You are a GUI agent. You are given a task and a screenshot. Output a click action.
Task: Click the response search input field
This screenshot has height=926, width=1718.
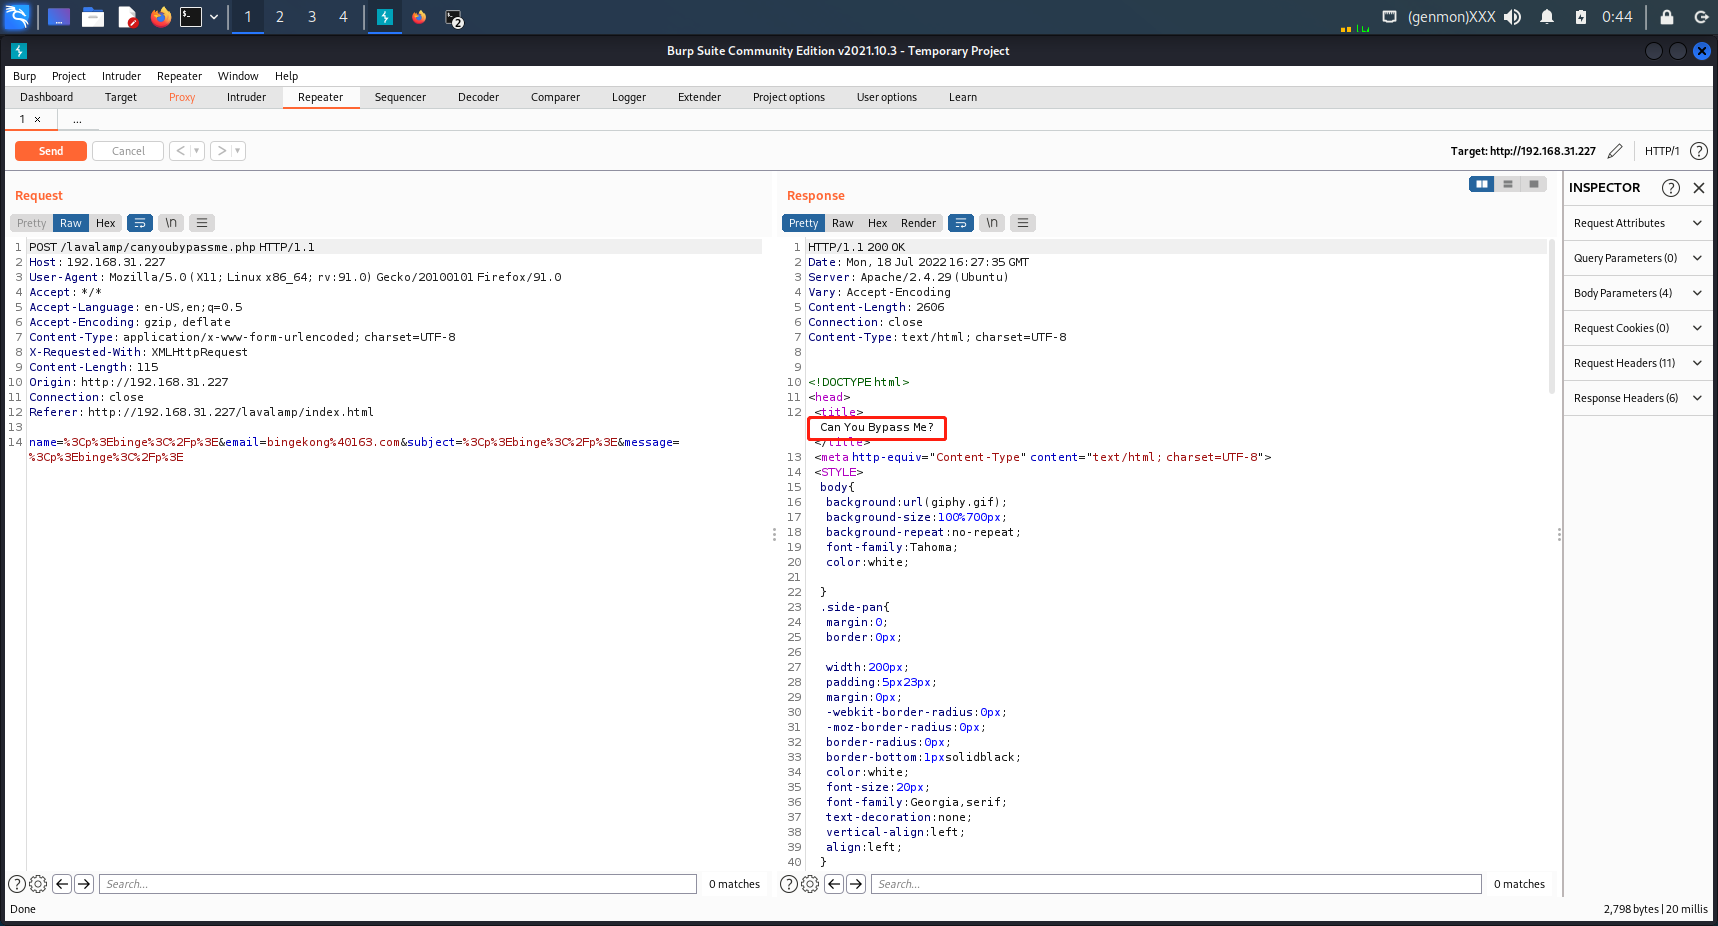pyautogui.click(x=1176, y=884)
